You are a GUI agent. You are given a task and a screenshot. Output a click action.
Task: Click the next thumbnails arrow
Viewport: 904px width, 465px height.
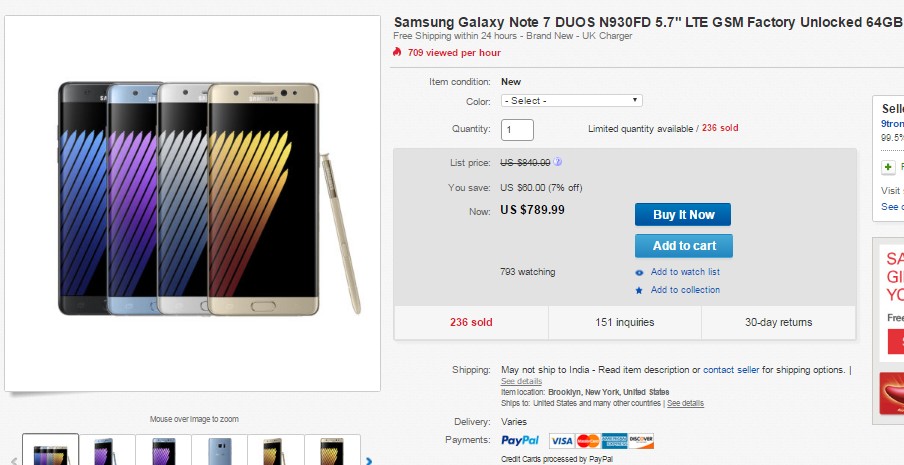[x=369, y=460]
